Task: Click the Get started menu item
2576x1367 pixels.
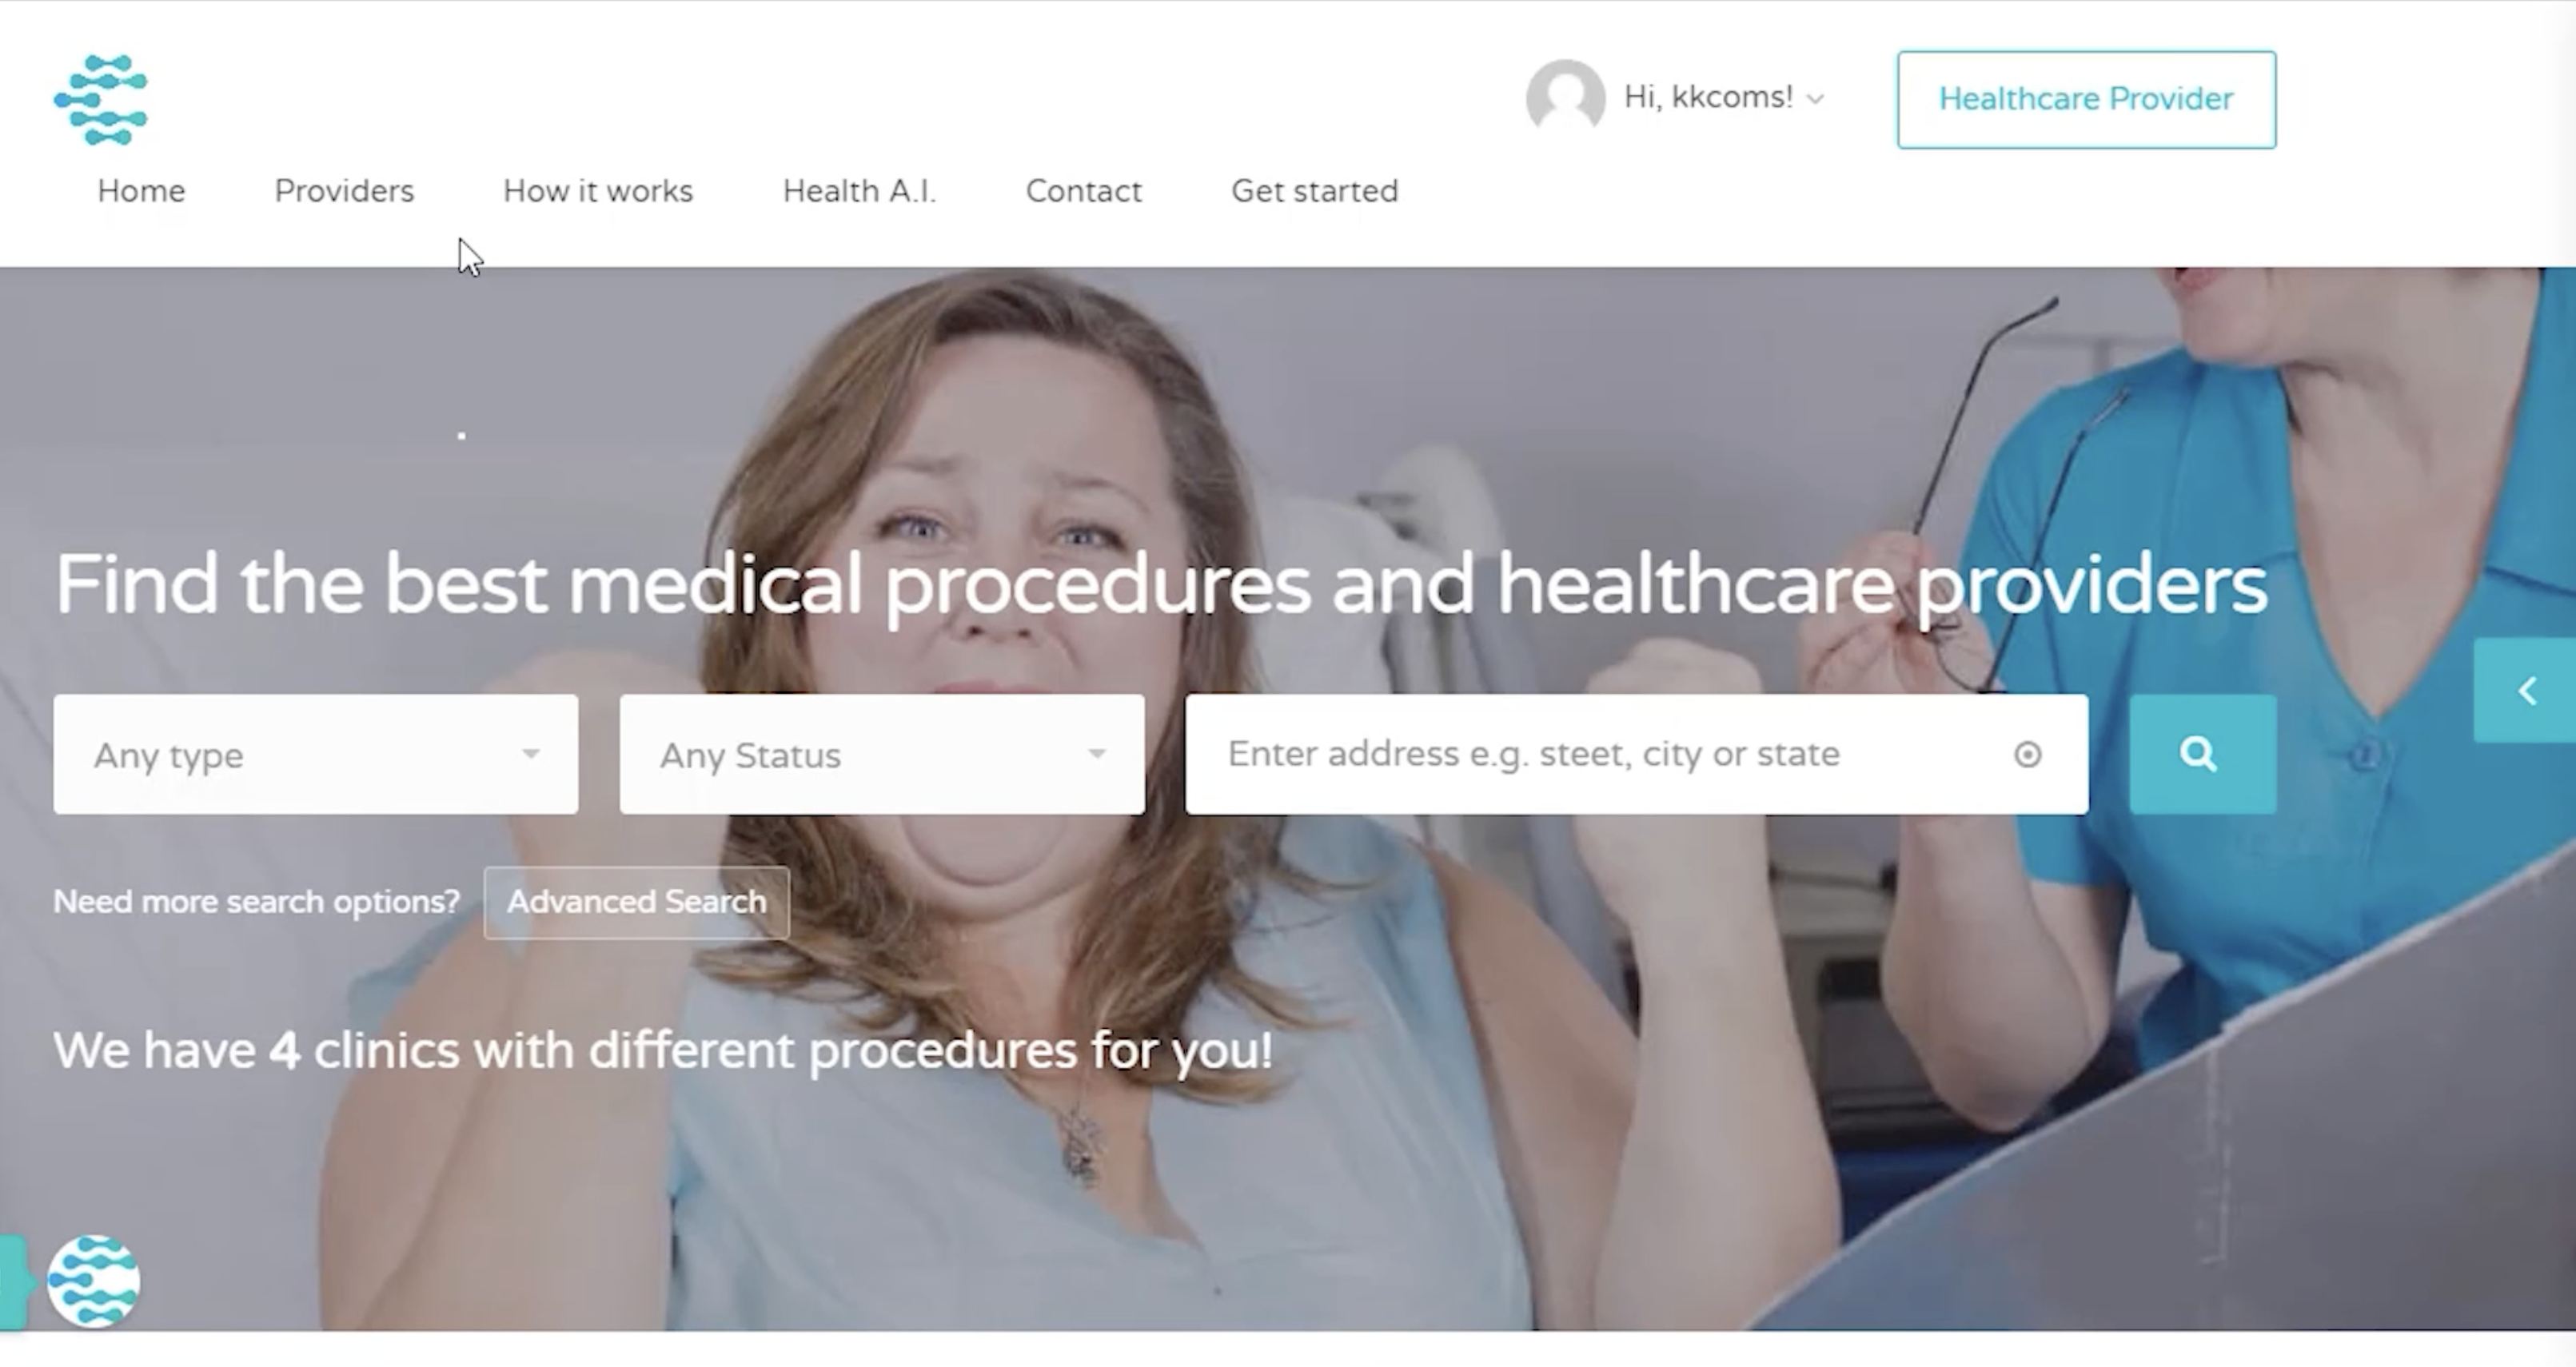Action: coord(1314,191)
